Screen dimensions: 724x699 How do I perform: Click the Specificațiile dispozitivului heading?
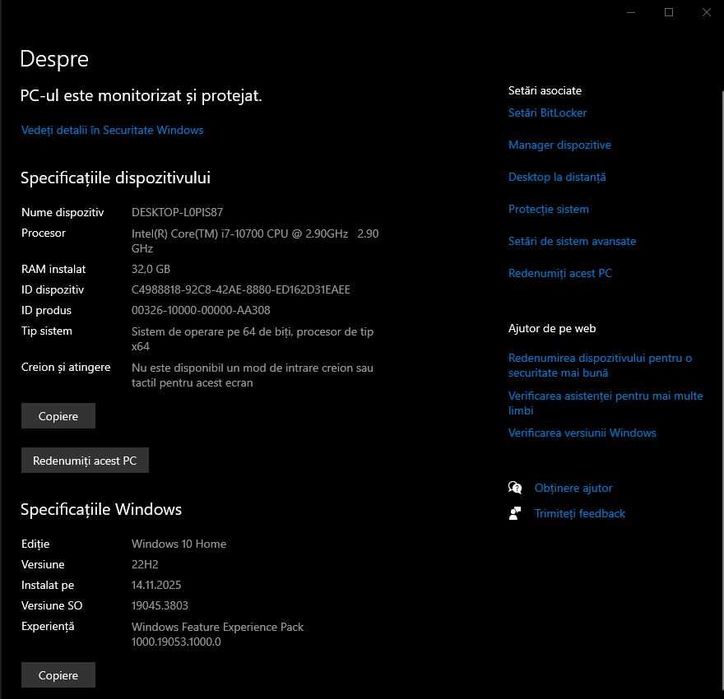tap(115, 178)
